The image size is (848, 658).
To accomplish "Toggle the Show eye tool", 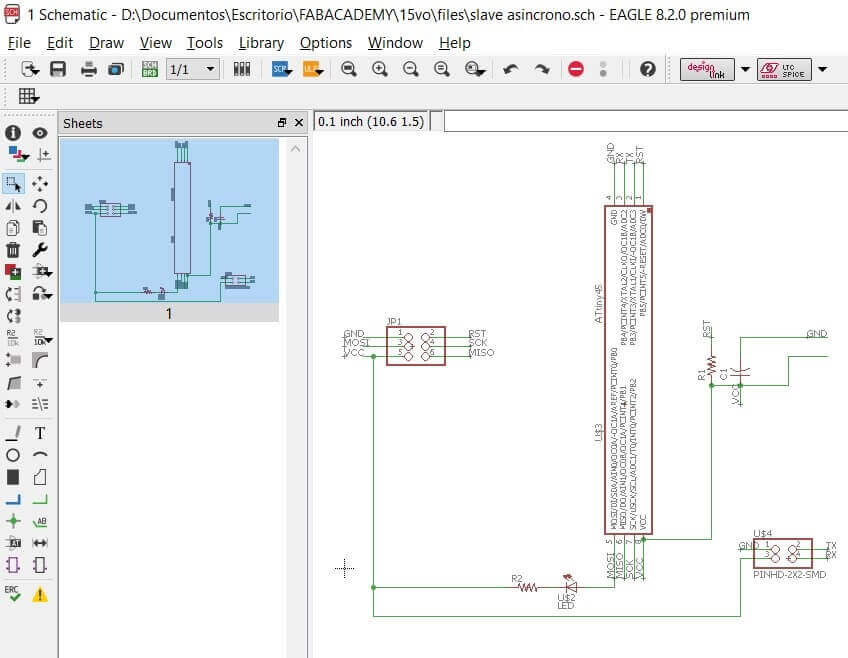I will point(40,133).
